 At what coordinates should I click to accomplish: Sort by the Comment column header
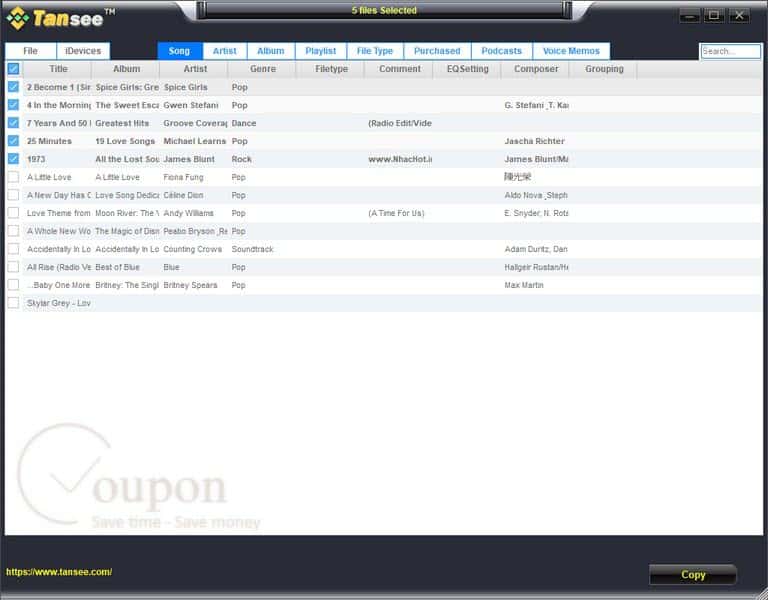(x=399, y=69)
